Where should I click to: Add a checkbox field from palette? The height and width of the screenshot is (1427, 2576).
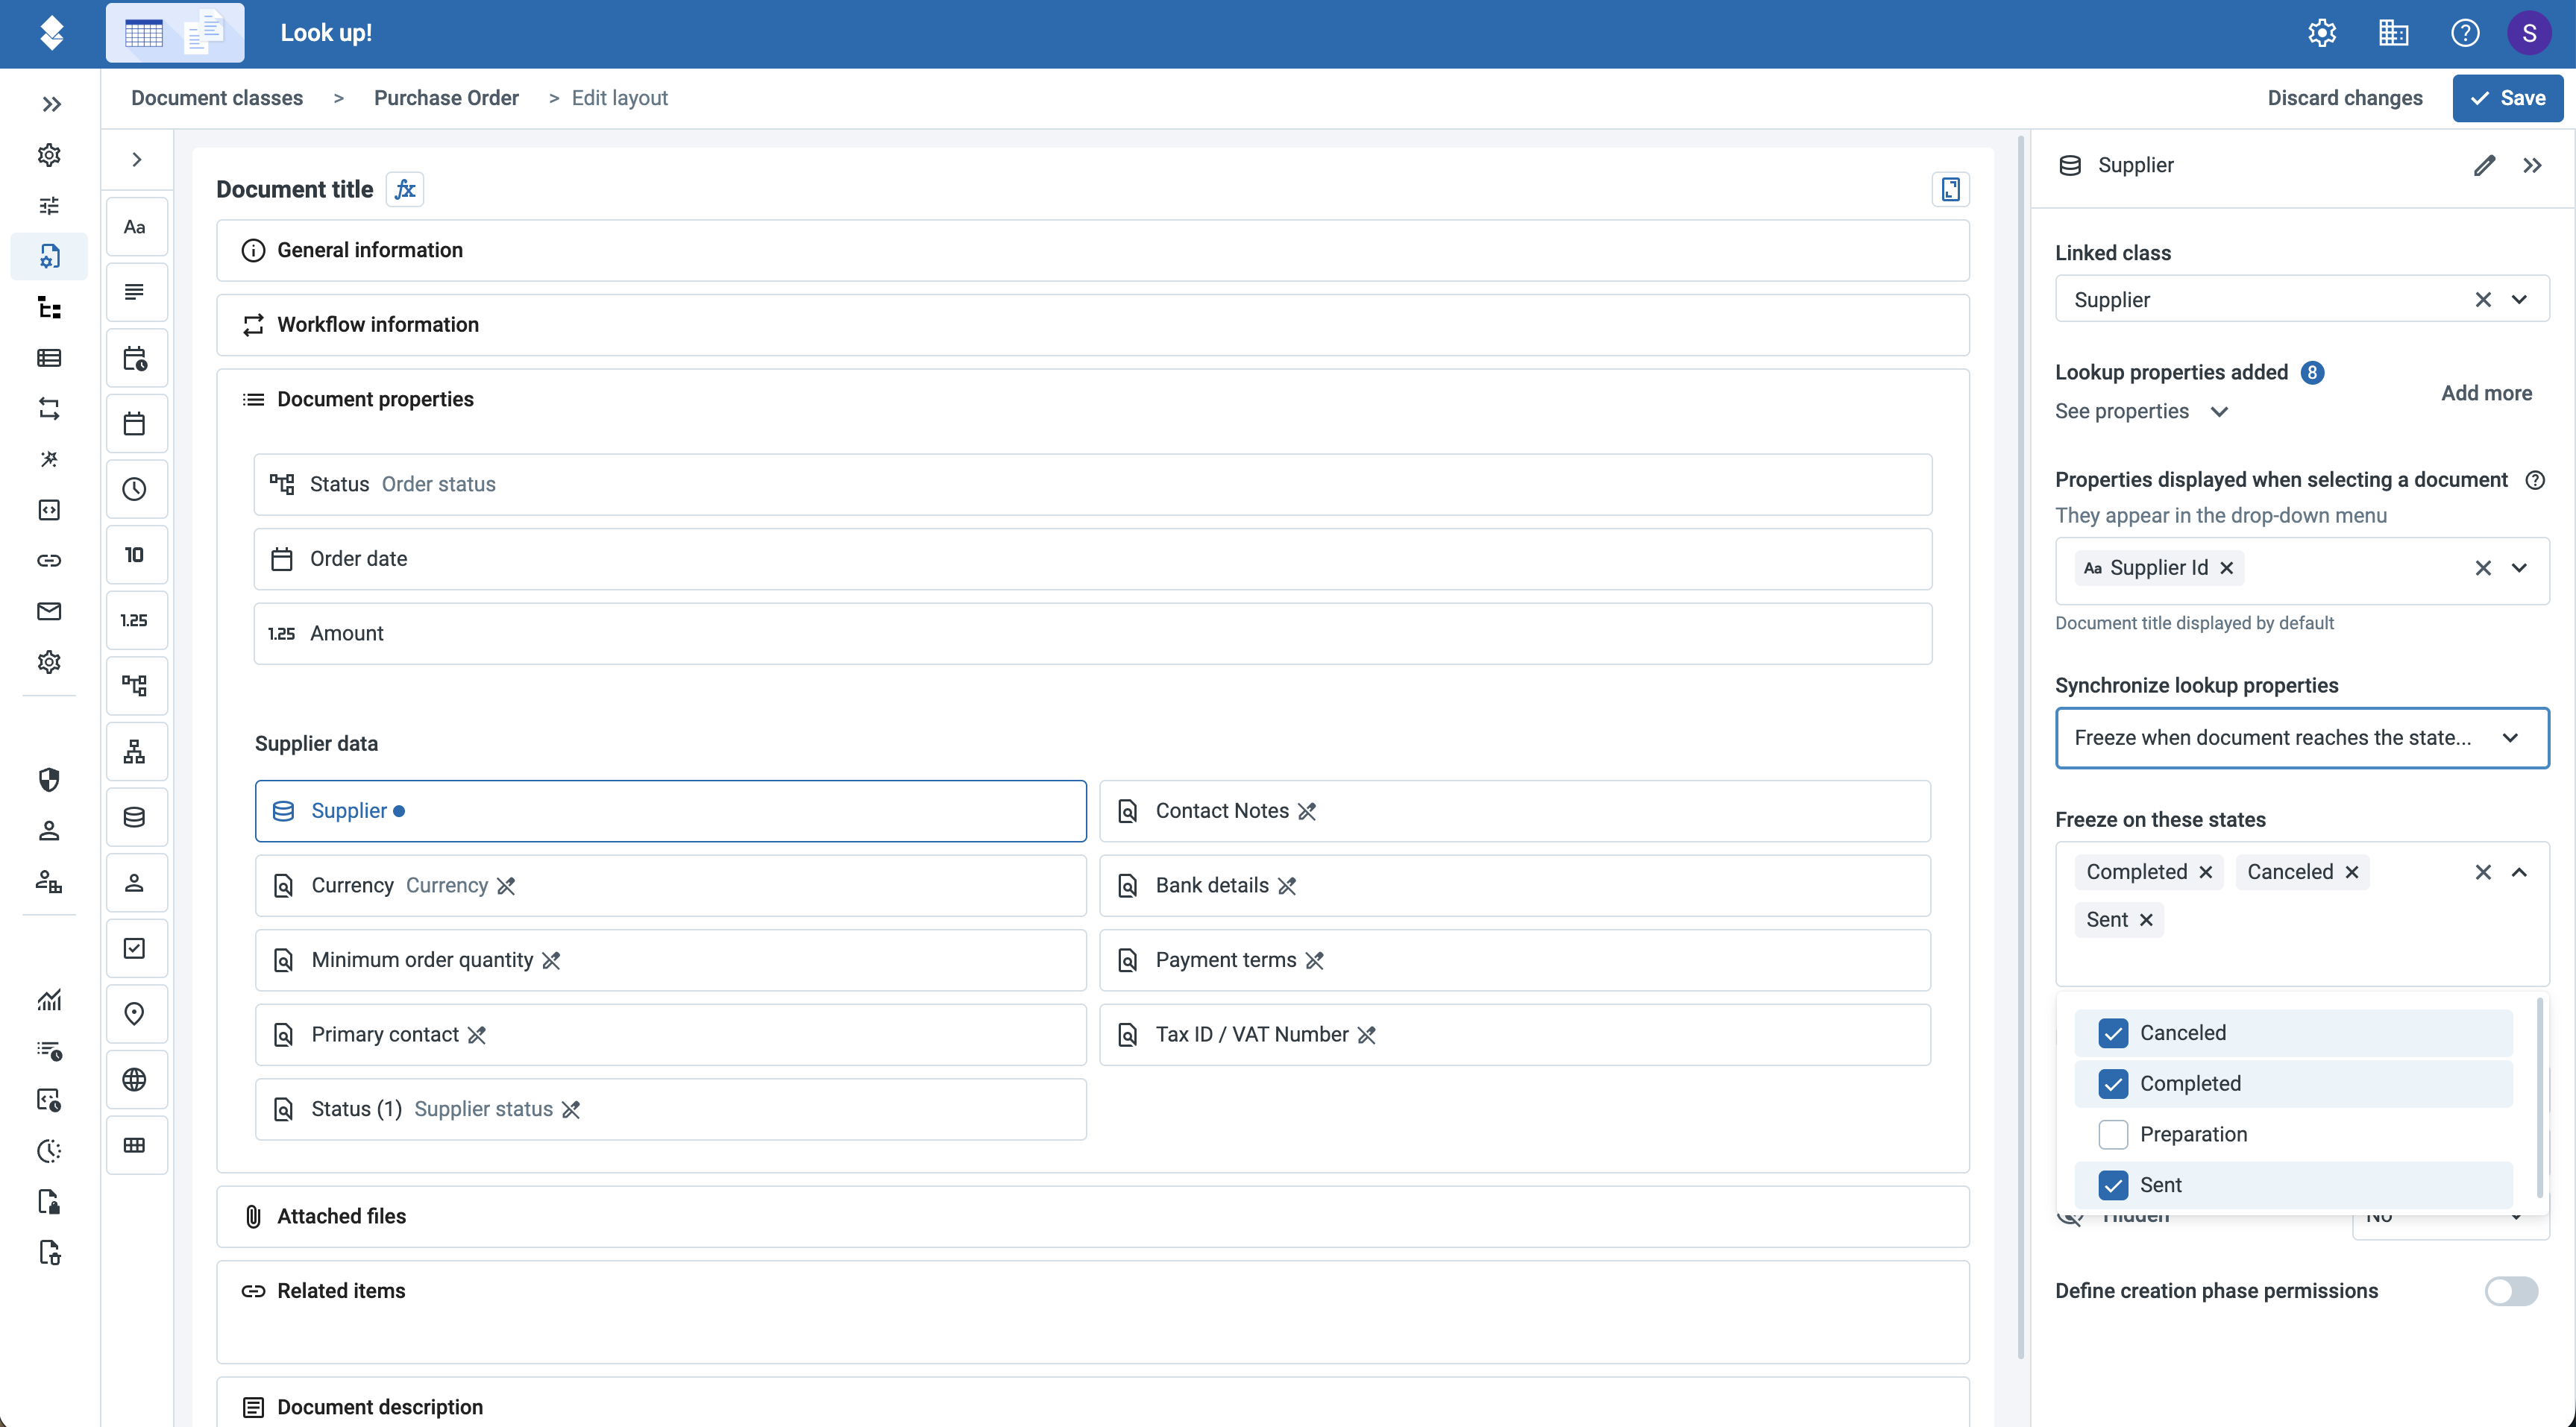136,948
